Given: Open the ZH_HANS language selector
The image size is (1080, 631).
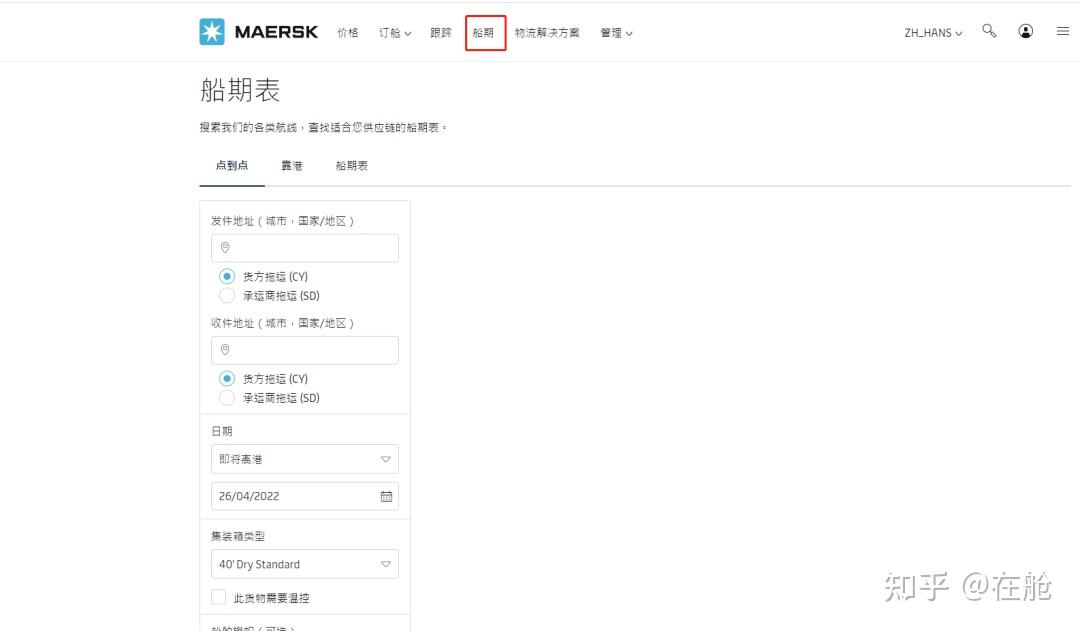Looking at the screenshot, I should [931, 31].
